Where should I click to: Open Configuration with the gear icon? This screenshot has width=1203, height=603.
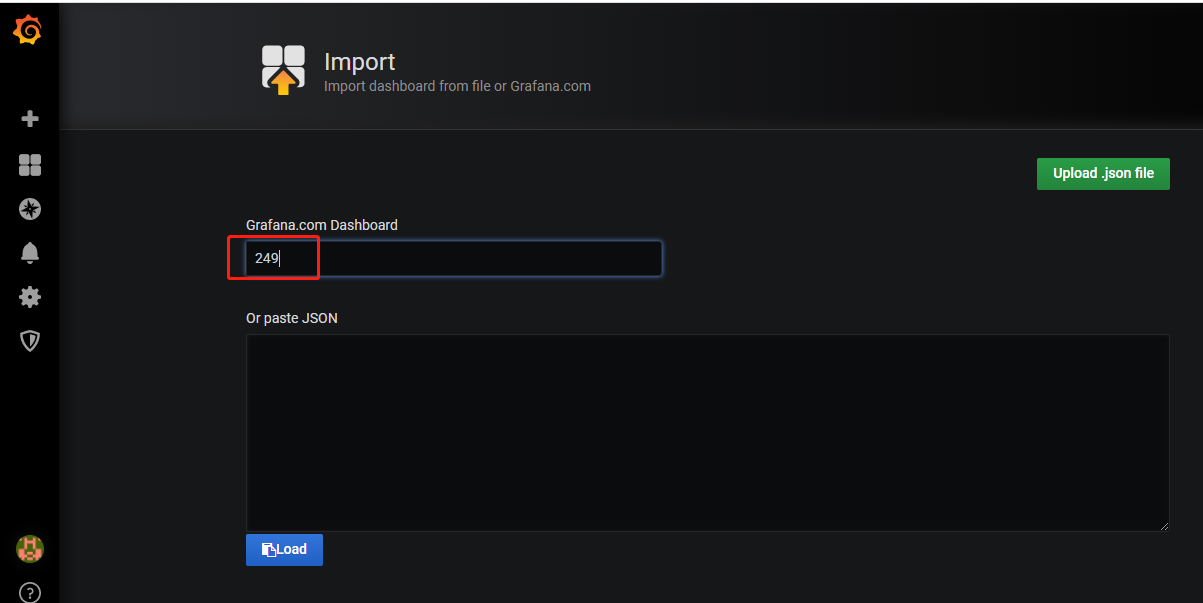(29, 297)
